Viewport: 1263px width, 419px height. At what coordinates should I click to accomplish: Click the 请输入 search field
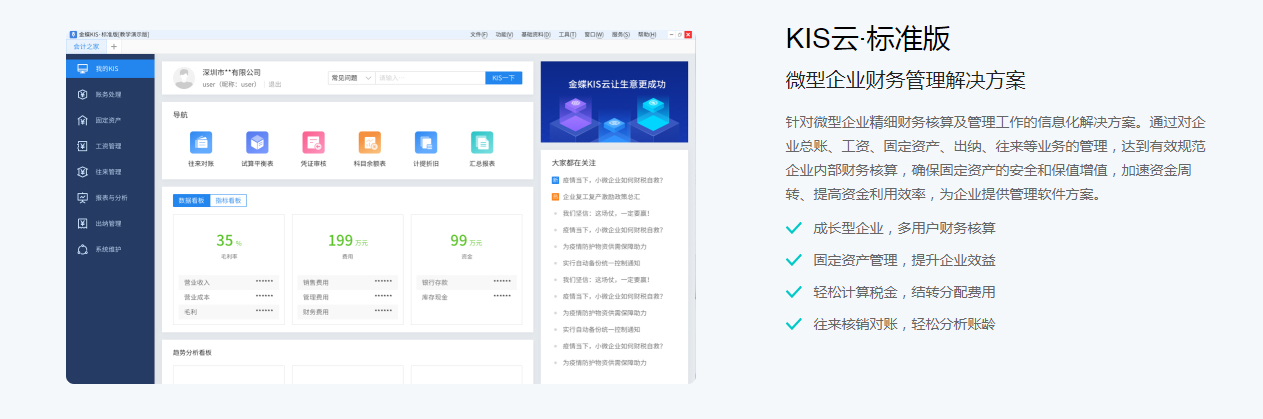[x=430, y=77]
